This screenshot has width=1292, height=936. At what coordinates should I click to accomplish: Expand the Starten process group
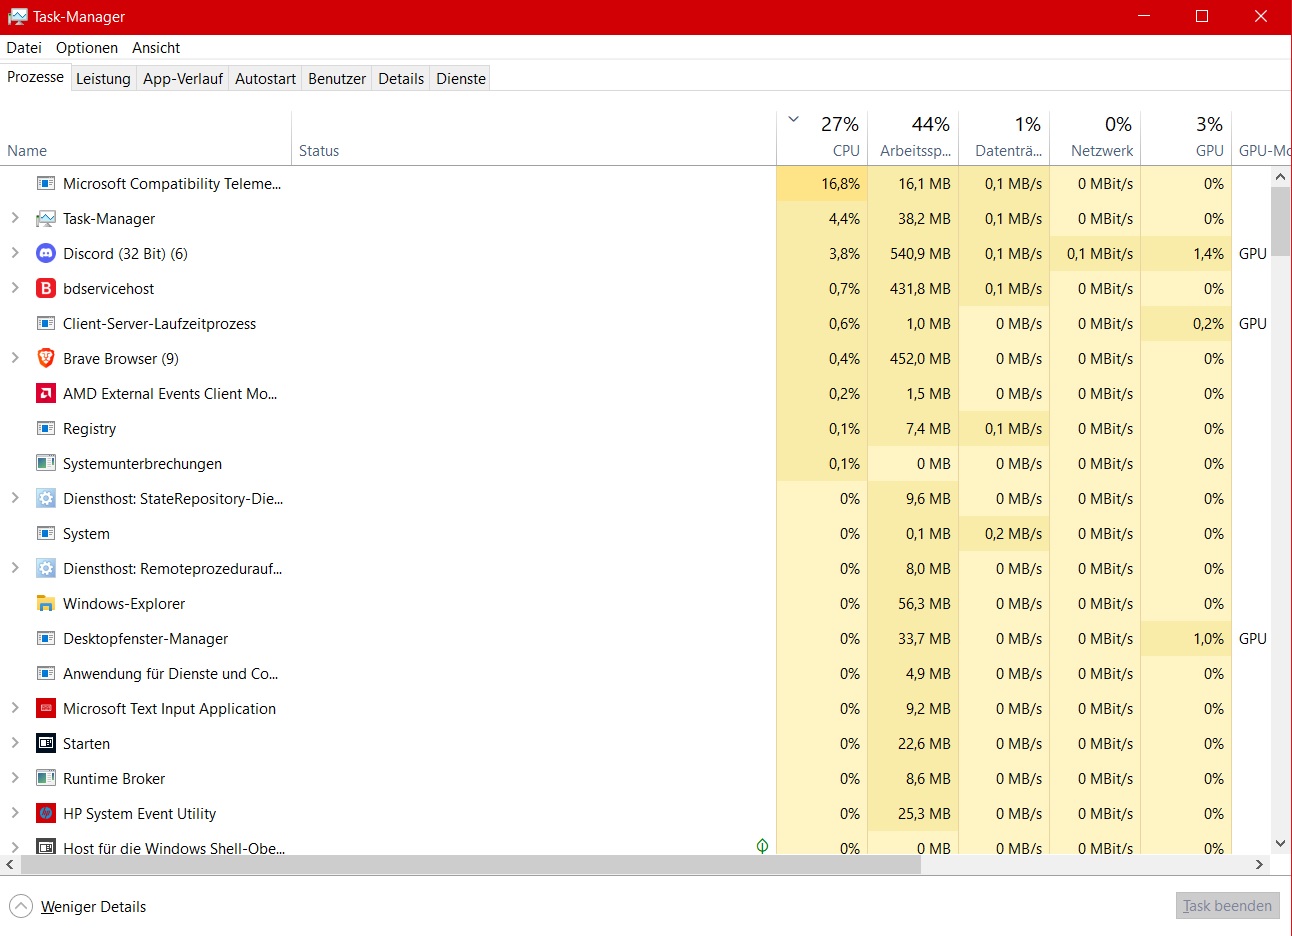15,743
